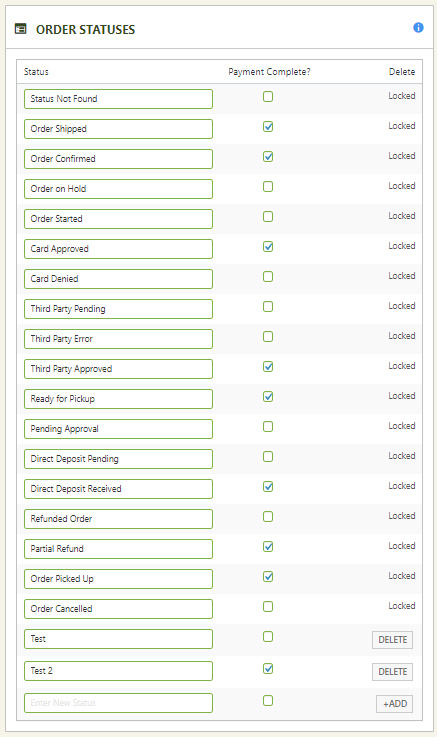Check Refunded Order payment complete box

tap(268, 517)
